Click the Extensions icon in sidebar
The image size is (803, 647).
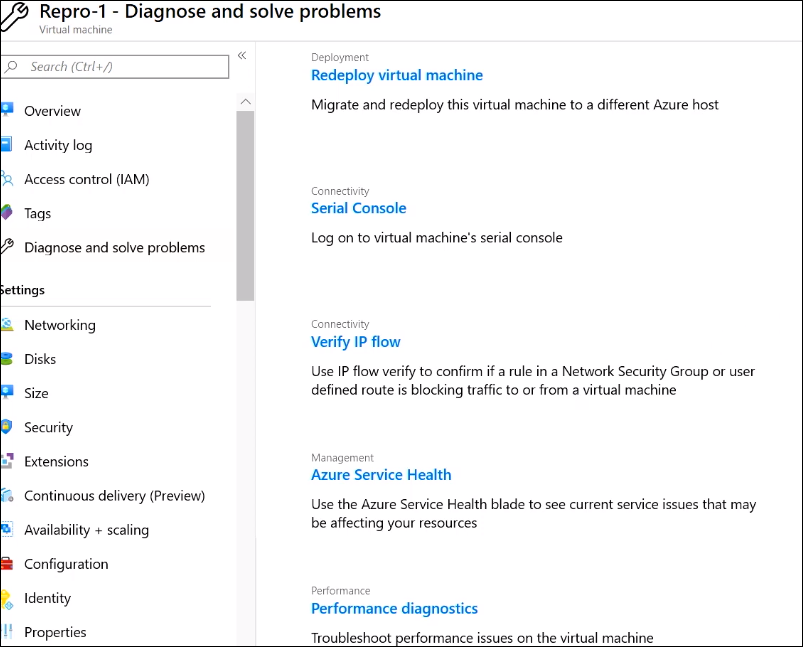coord(6,461)
